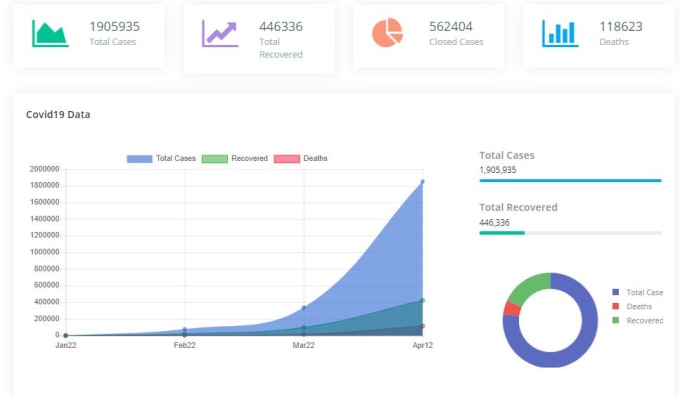Select the Apr12 Total Cases data point

coord(422,182)
